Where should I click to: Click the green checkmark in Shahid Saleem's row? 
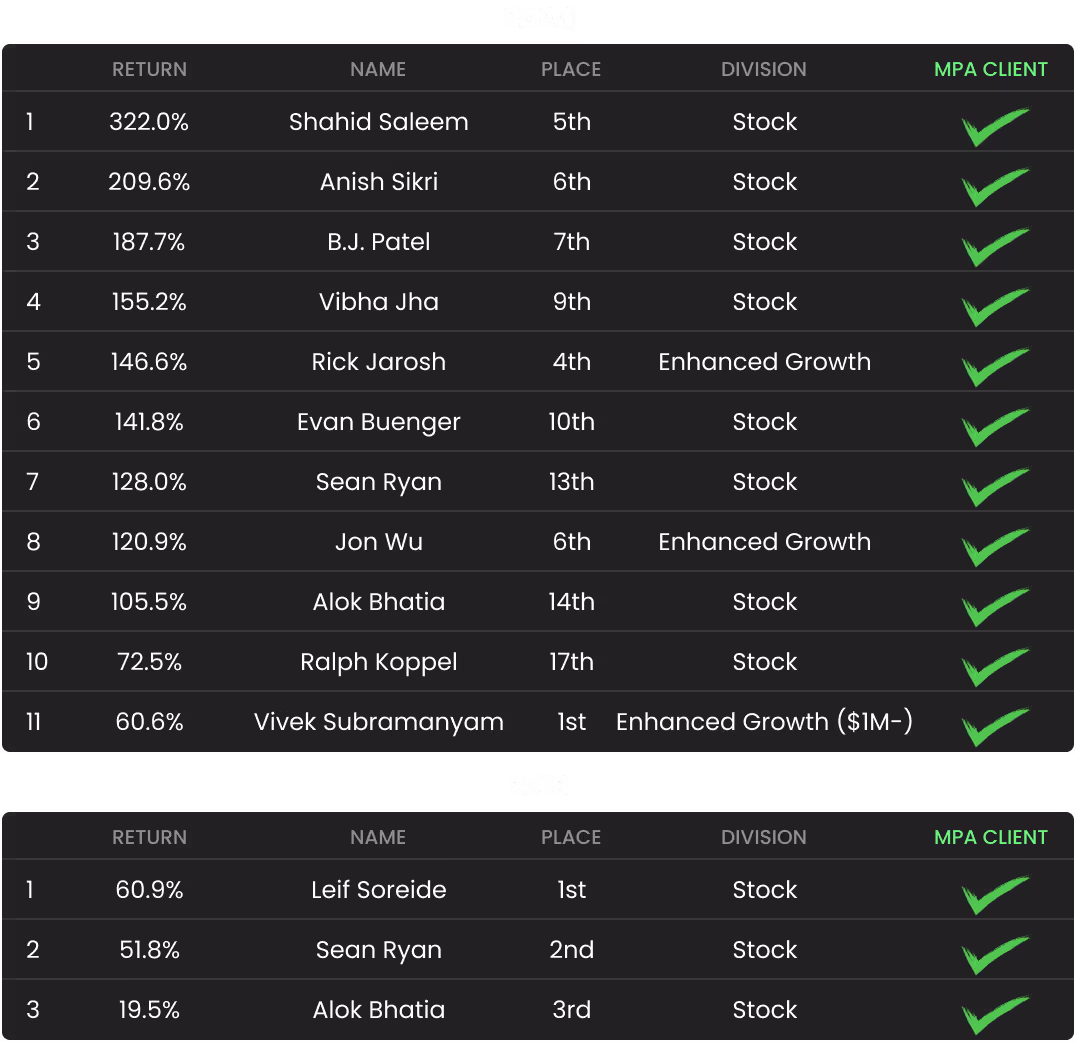coord(993,127)
